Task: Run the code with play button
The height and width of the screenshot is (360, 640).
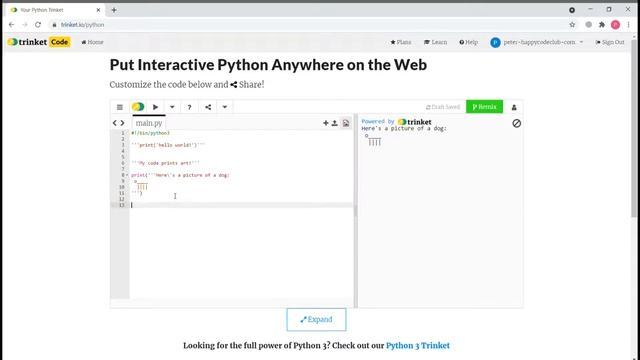Action: point(156,107)
